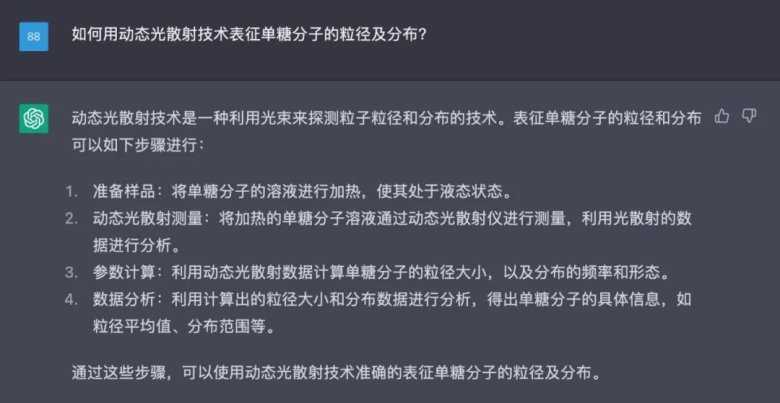Click the step "数据分析" text
This screenshot has height=403, width=780.
116,299
